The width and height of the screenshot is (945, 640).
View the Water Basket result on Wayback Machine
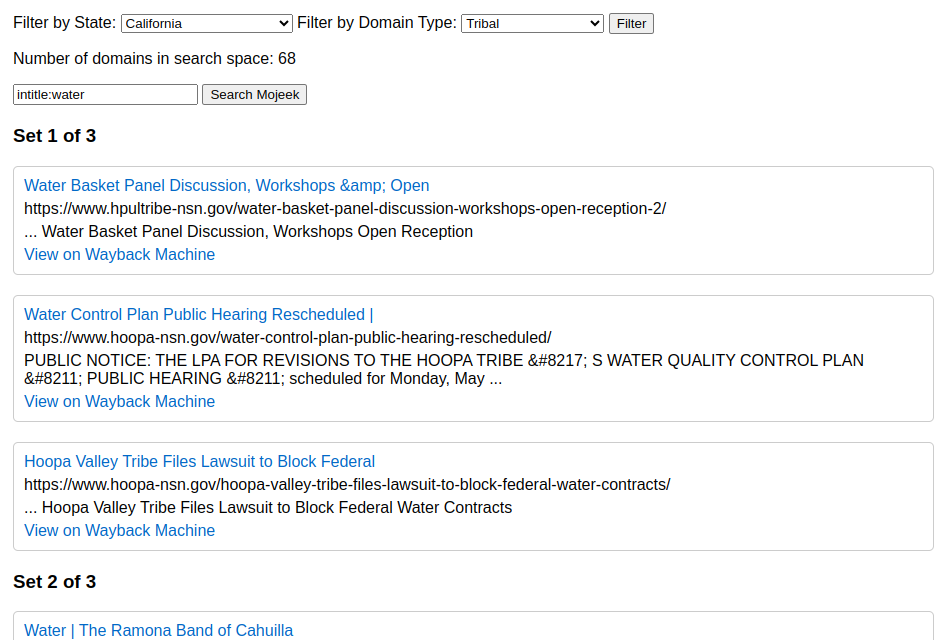[119, 254]
